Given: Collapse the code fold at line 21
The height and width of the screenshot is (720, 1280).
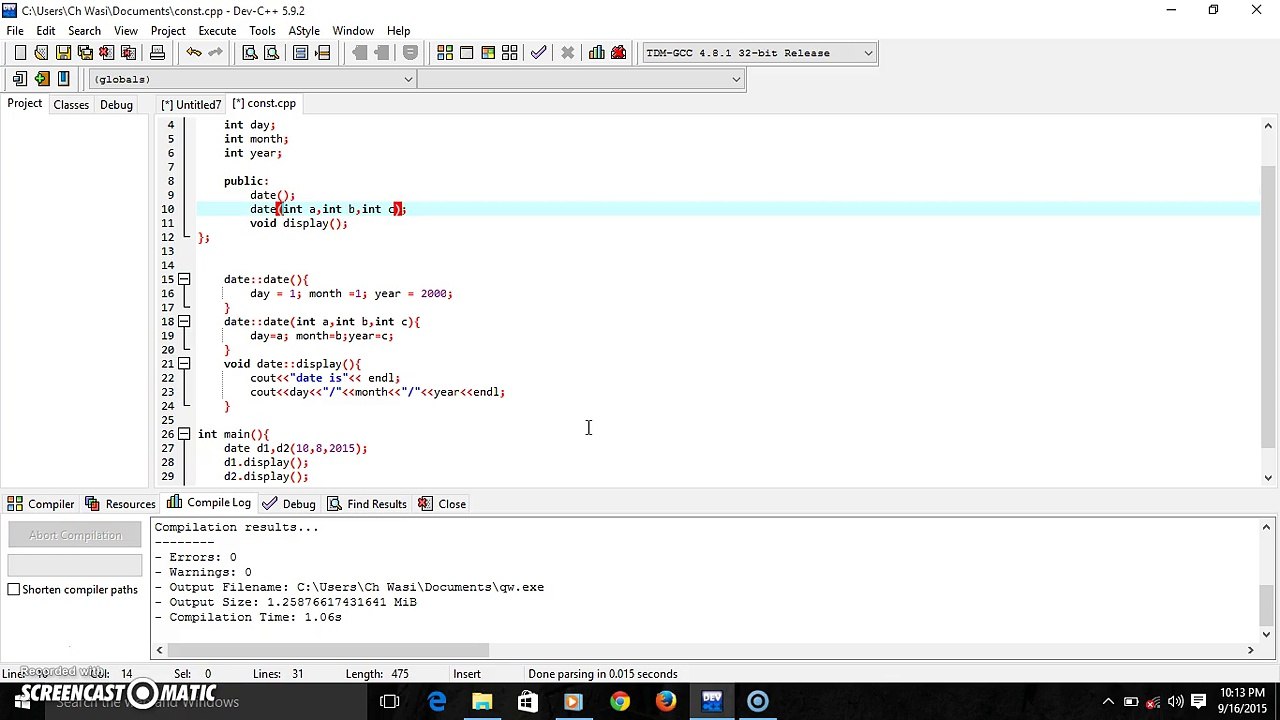Looking at the screenshot, I should click(x=184, y=364).
